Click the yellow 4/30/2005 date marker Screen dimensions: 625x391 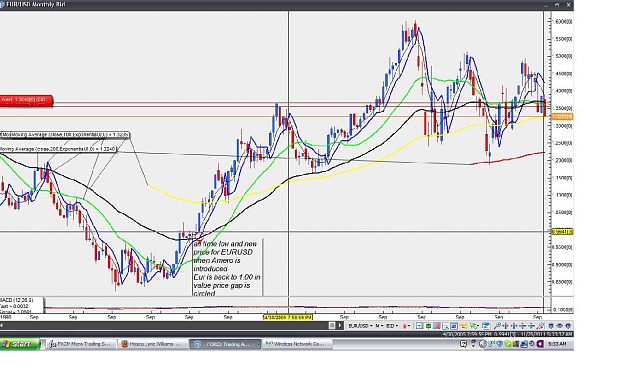pyautogui.click(x=288, y=317)
